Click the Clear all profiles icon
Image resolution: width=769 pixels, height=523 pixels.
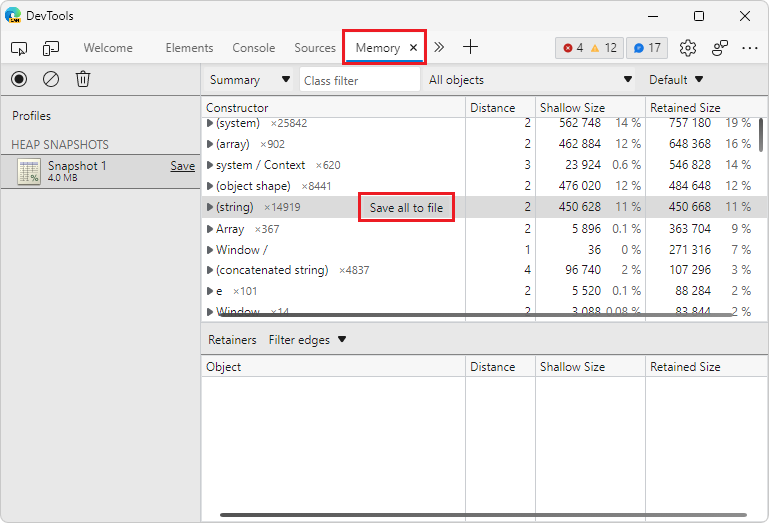51,79
